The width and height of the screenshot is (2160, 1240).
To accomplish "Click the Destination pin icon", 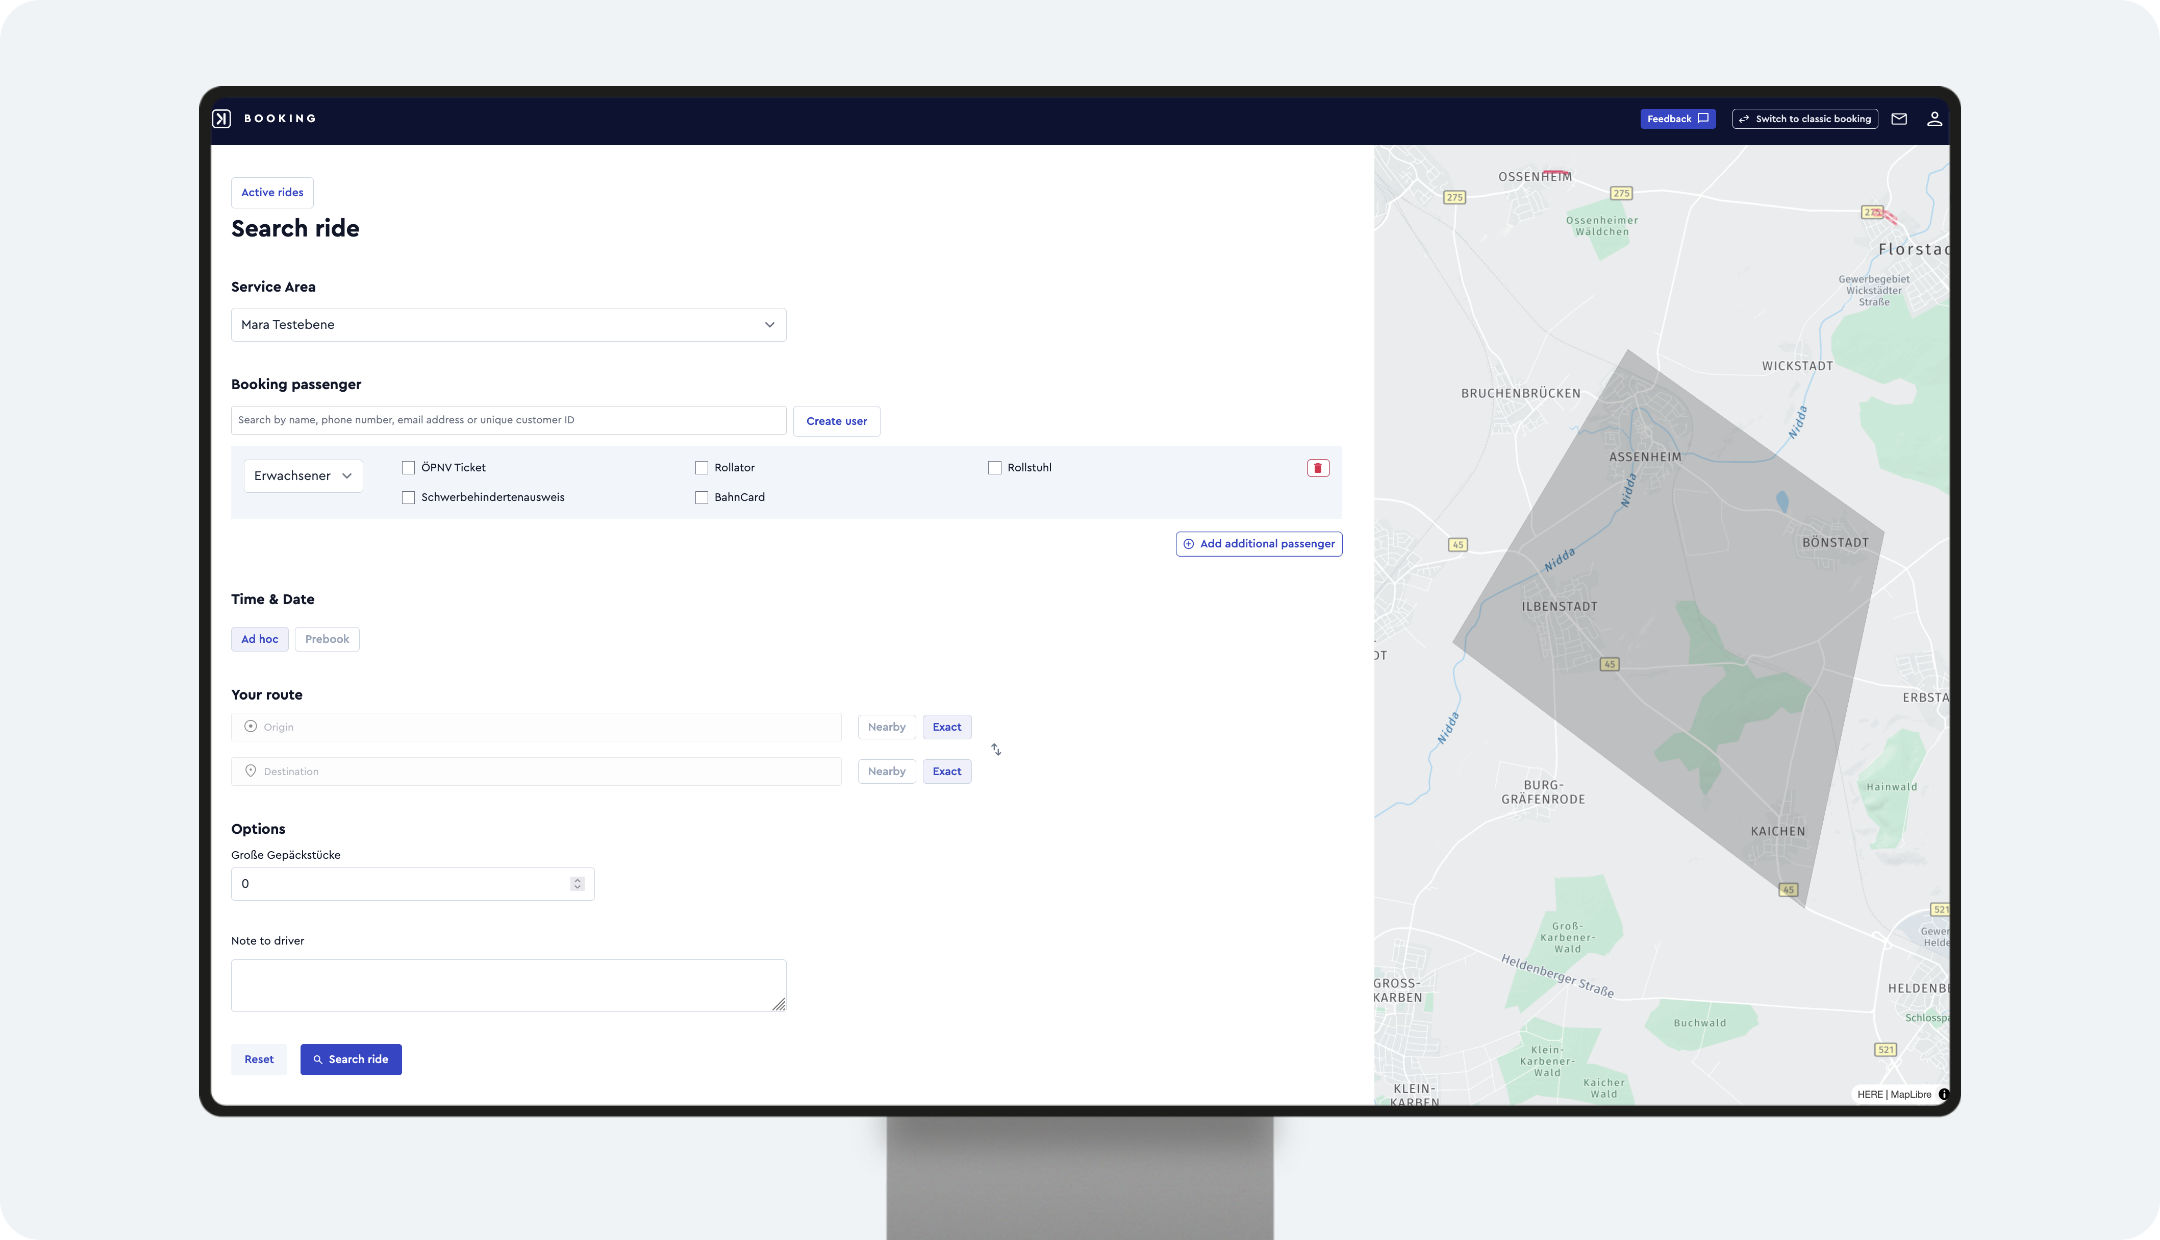I will (x=251, y=771).
